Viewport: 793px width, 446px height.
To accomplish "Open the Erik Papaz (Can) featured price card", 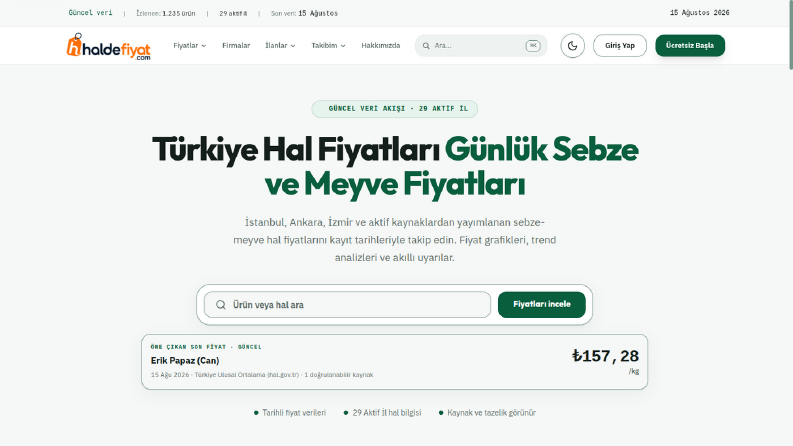I will click(x=394, y=362).
